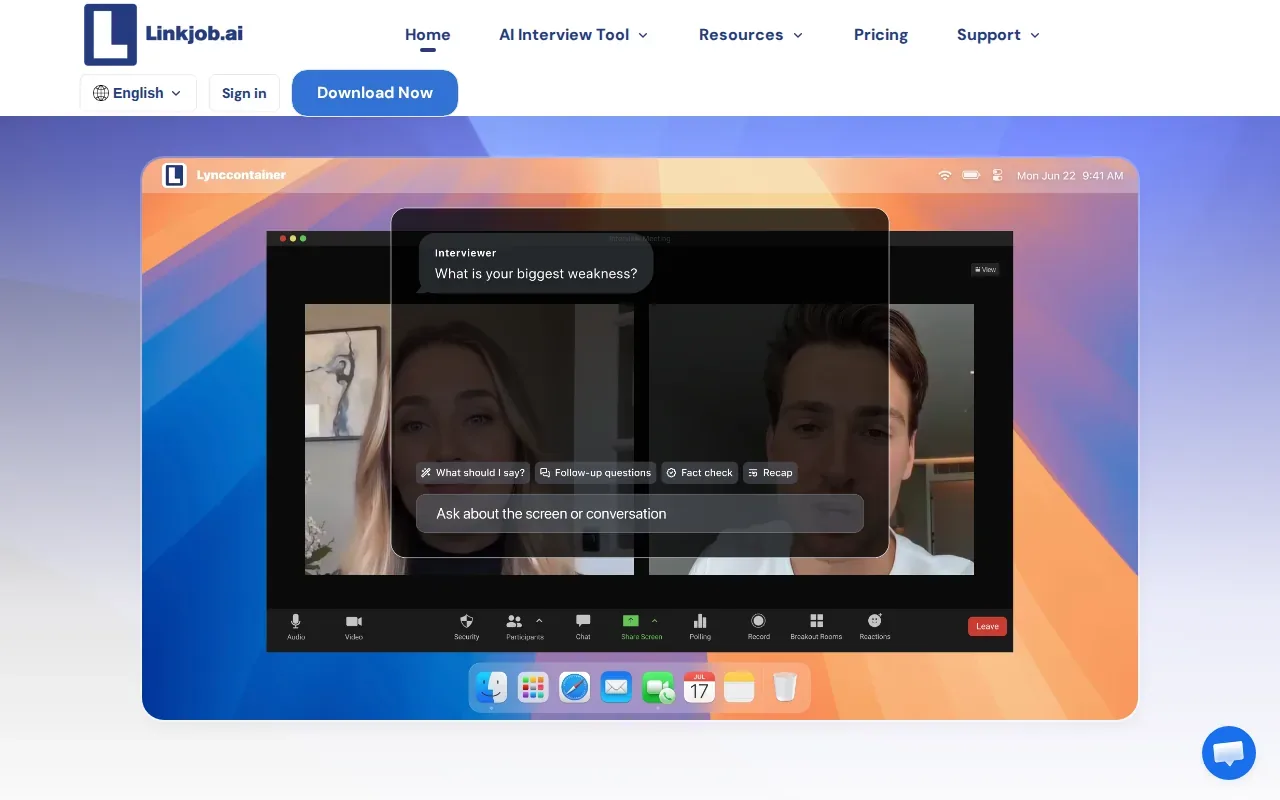
Task: Expand the Resources dropdown
Action: pos(751,35)
